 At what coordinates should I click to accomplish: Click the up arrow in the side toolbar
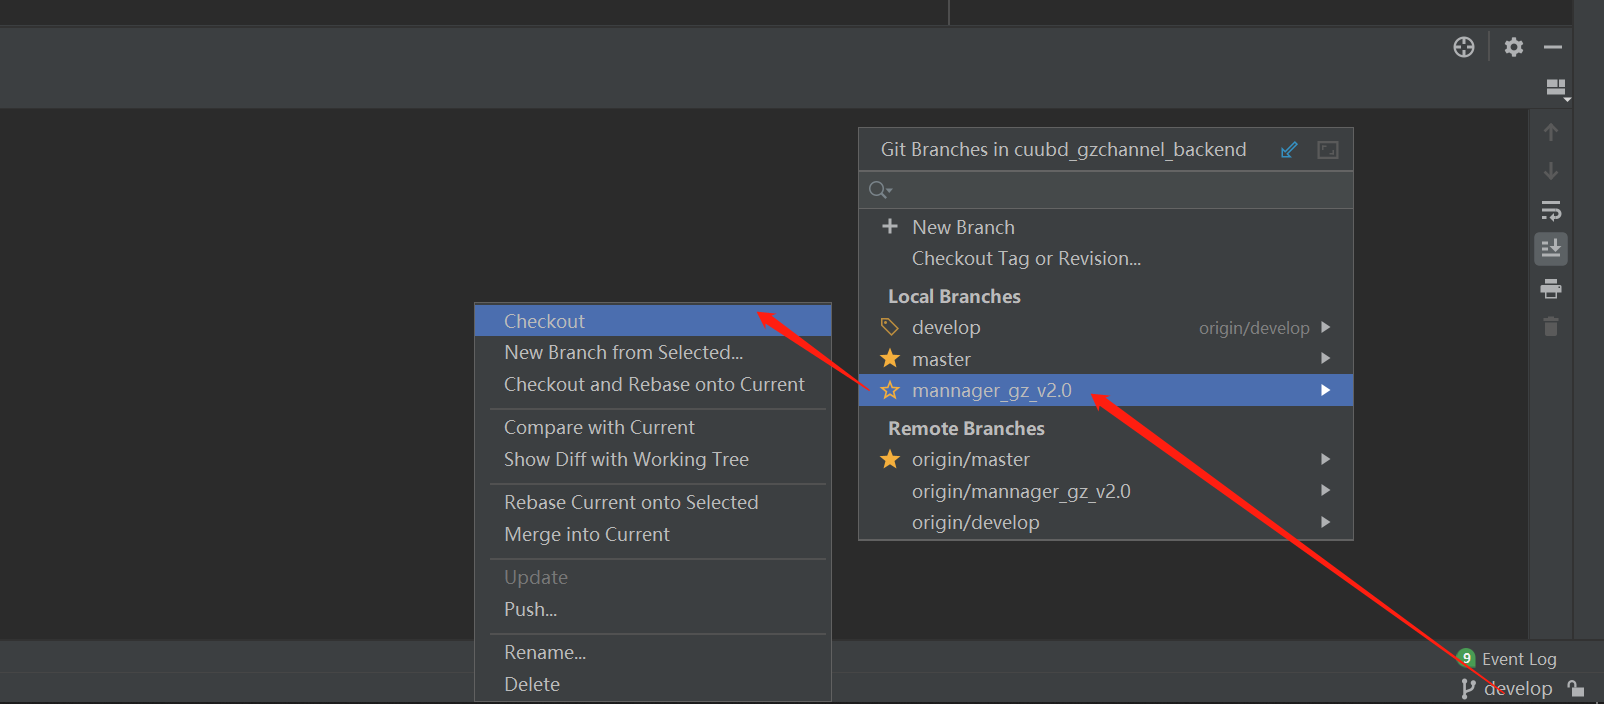[1551, 132]
